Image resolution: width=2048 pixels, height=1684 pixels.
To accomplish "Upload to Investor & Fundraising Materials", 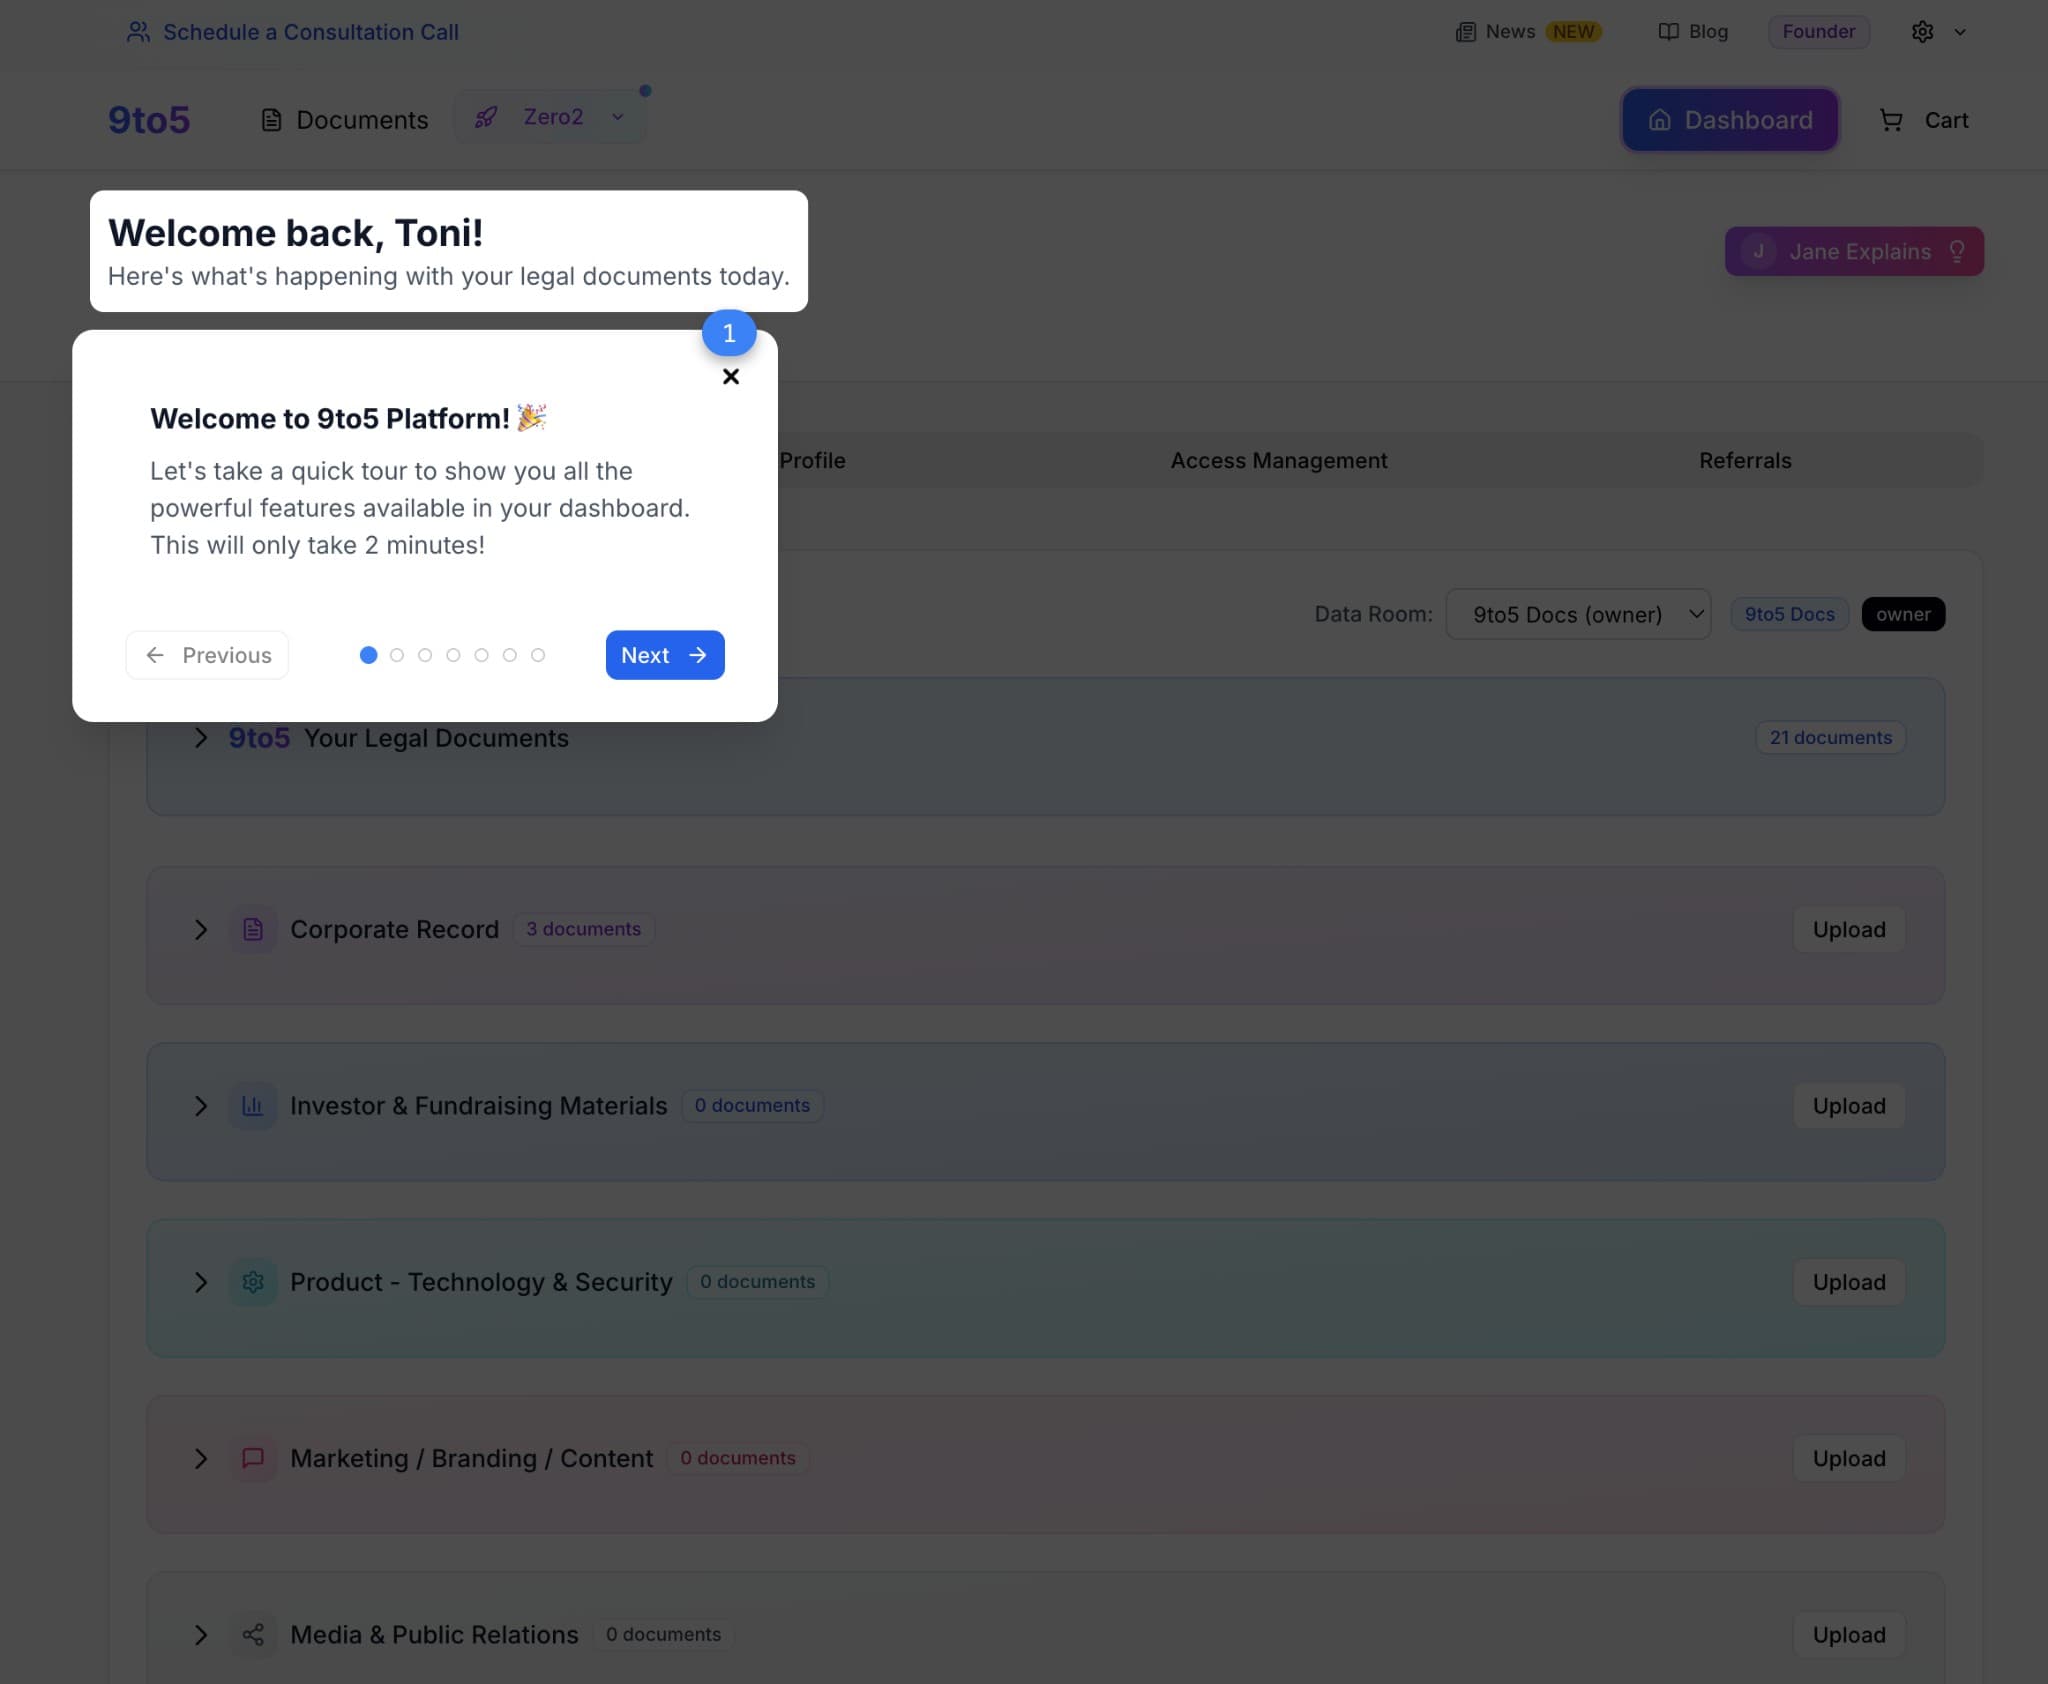I will click(1848, 1106).
